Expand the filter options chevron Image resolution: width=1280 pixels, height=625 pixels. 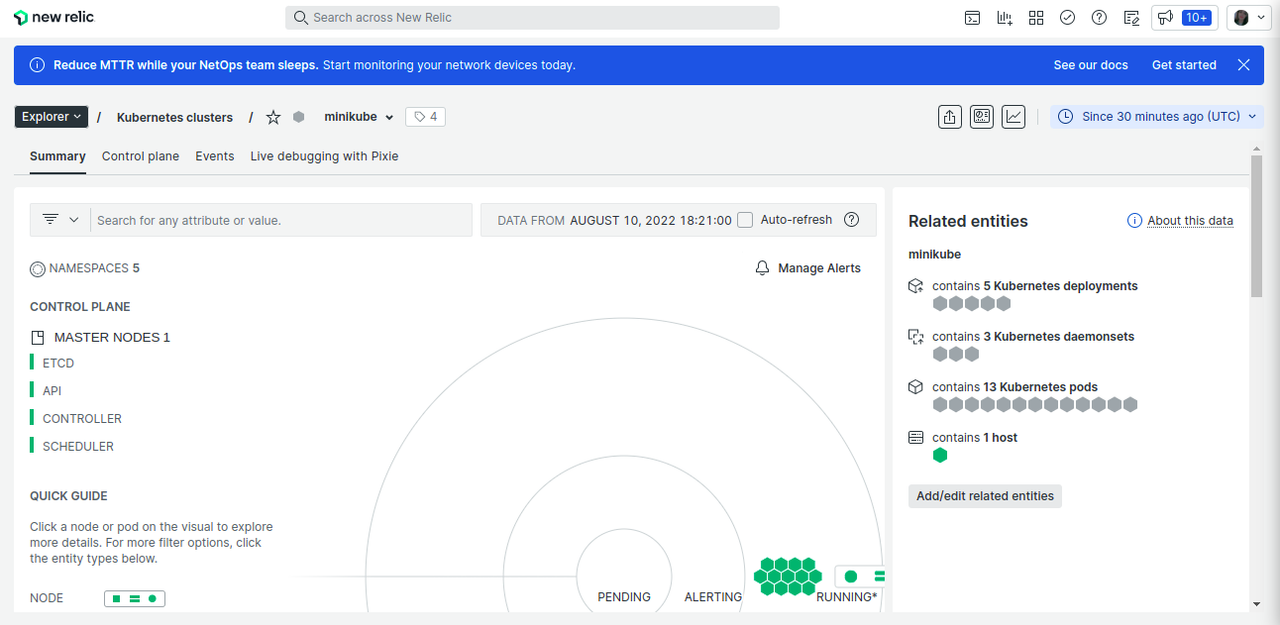[74, 220]
